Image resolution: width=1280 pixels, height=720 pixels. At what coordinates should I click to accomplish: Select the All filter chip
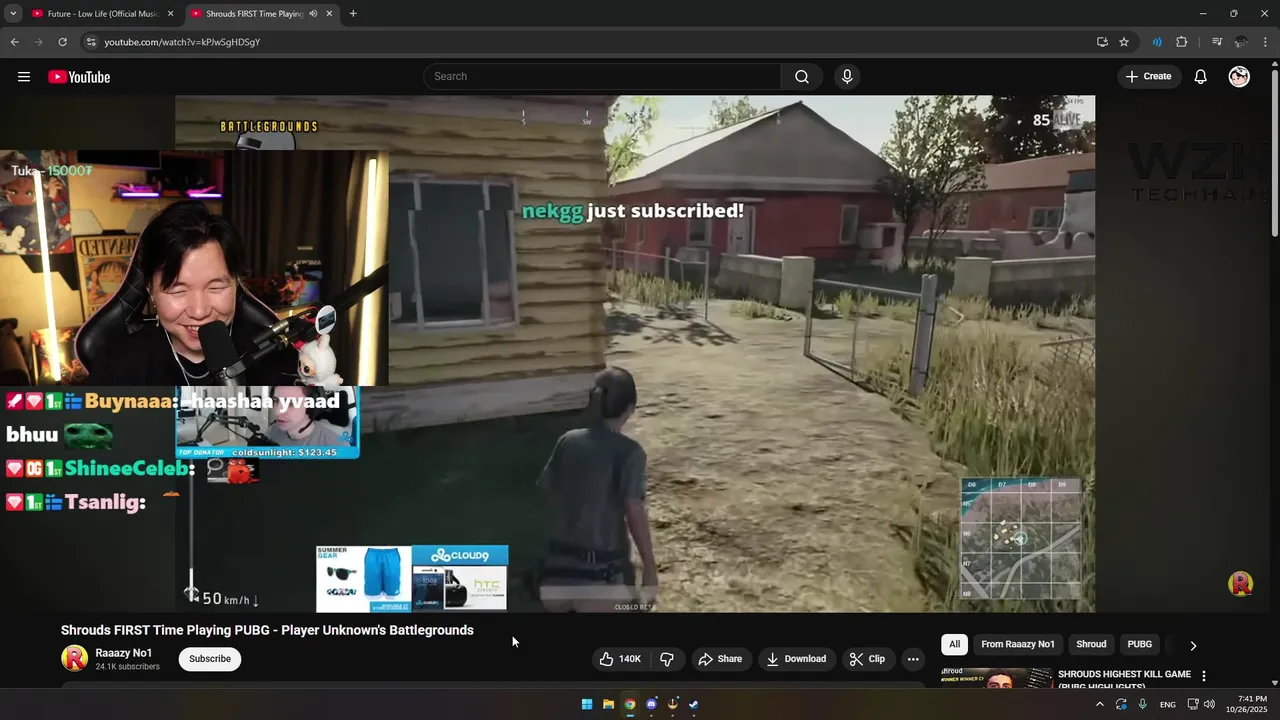[954, 645]
